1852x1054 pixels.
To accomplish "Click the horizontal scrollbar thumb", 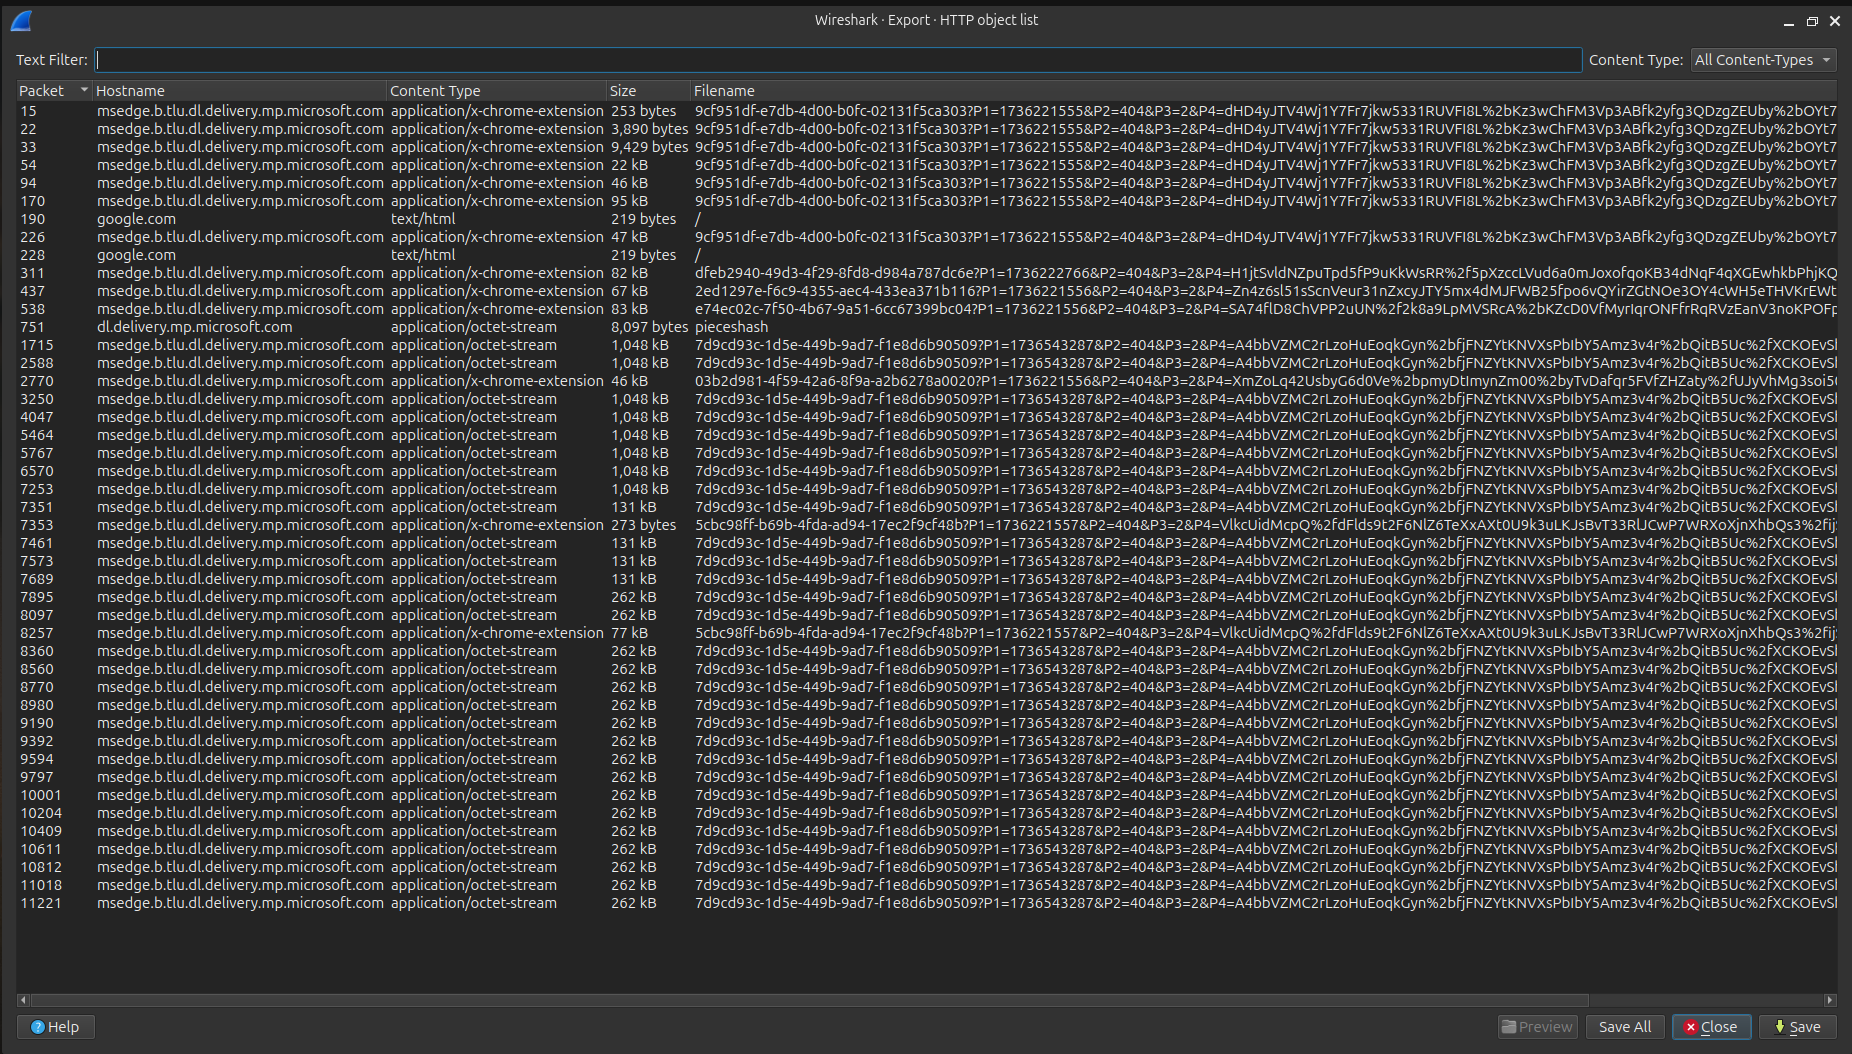I will [809, 1000].
